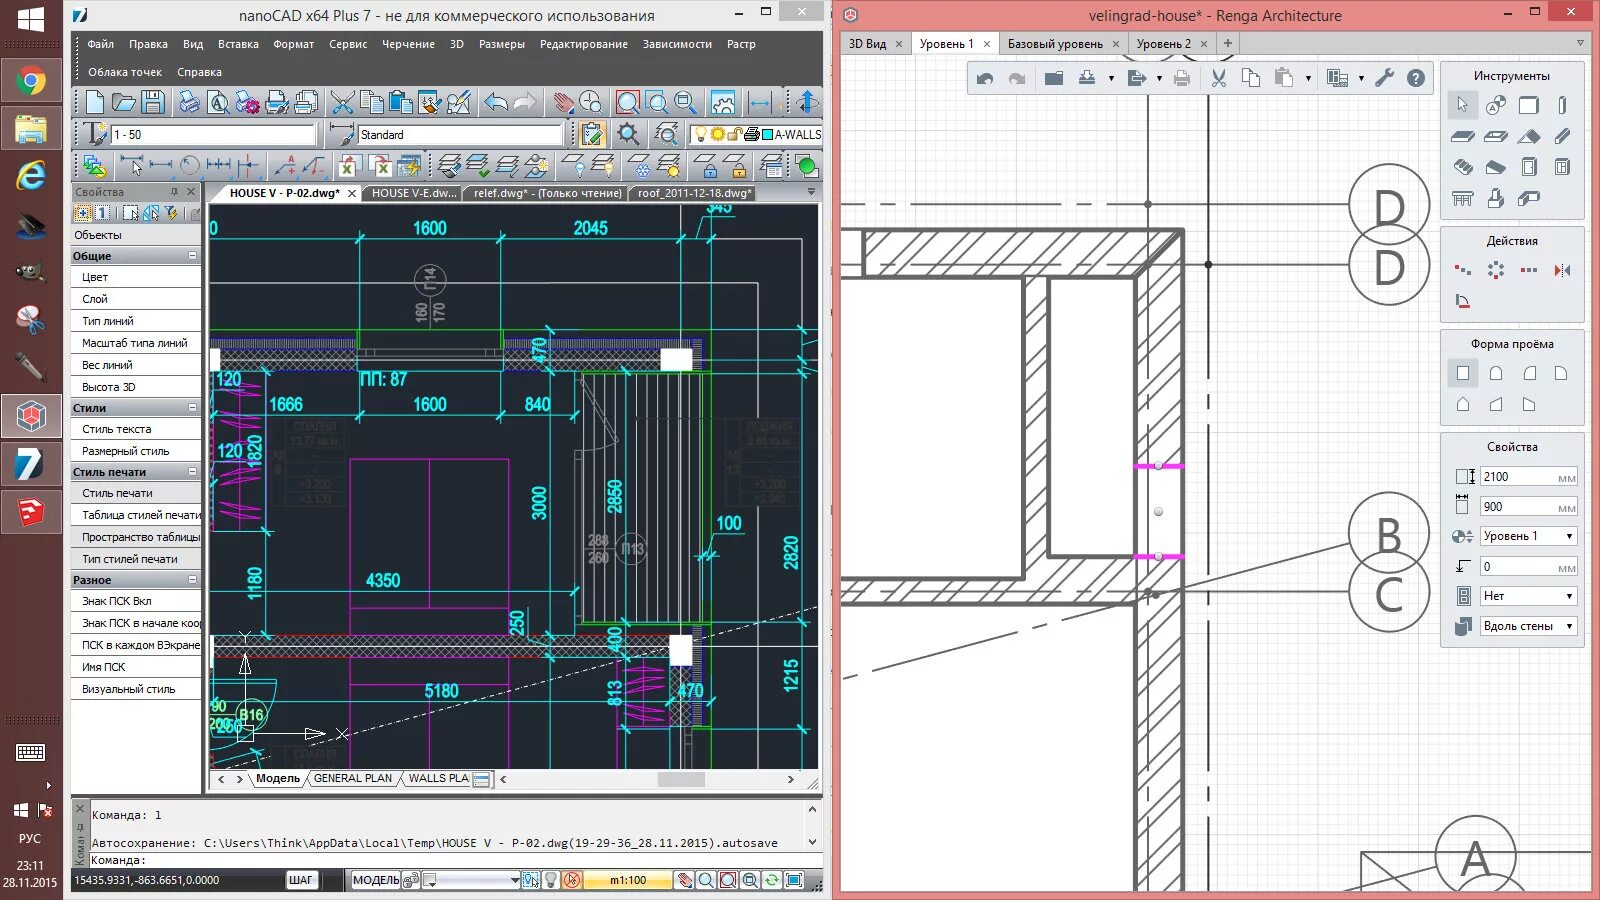Open the Нет dropdown in Renga properties
Screen dimensions: 1600x900
point(1528,596)
